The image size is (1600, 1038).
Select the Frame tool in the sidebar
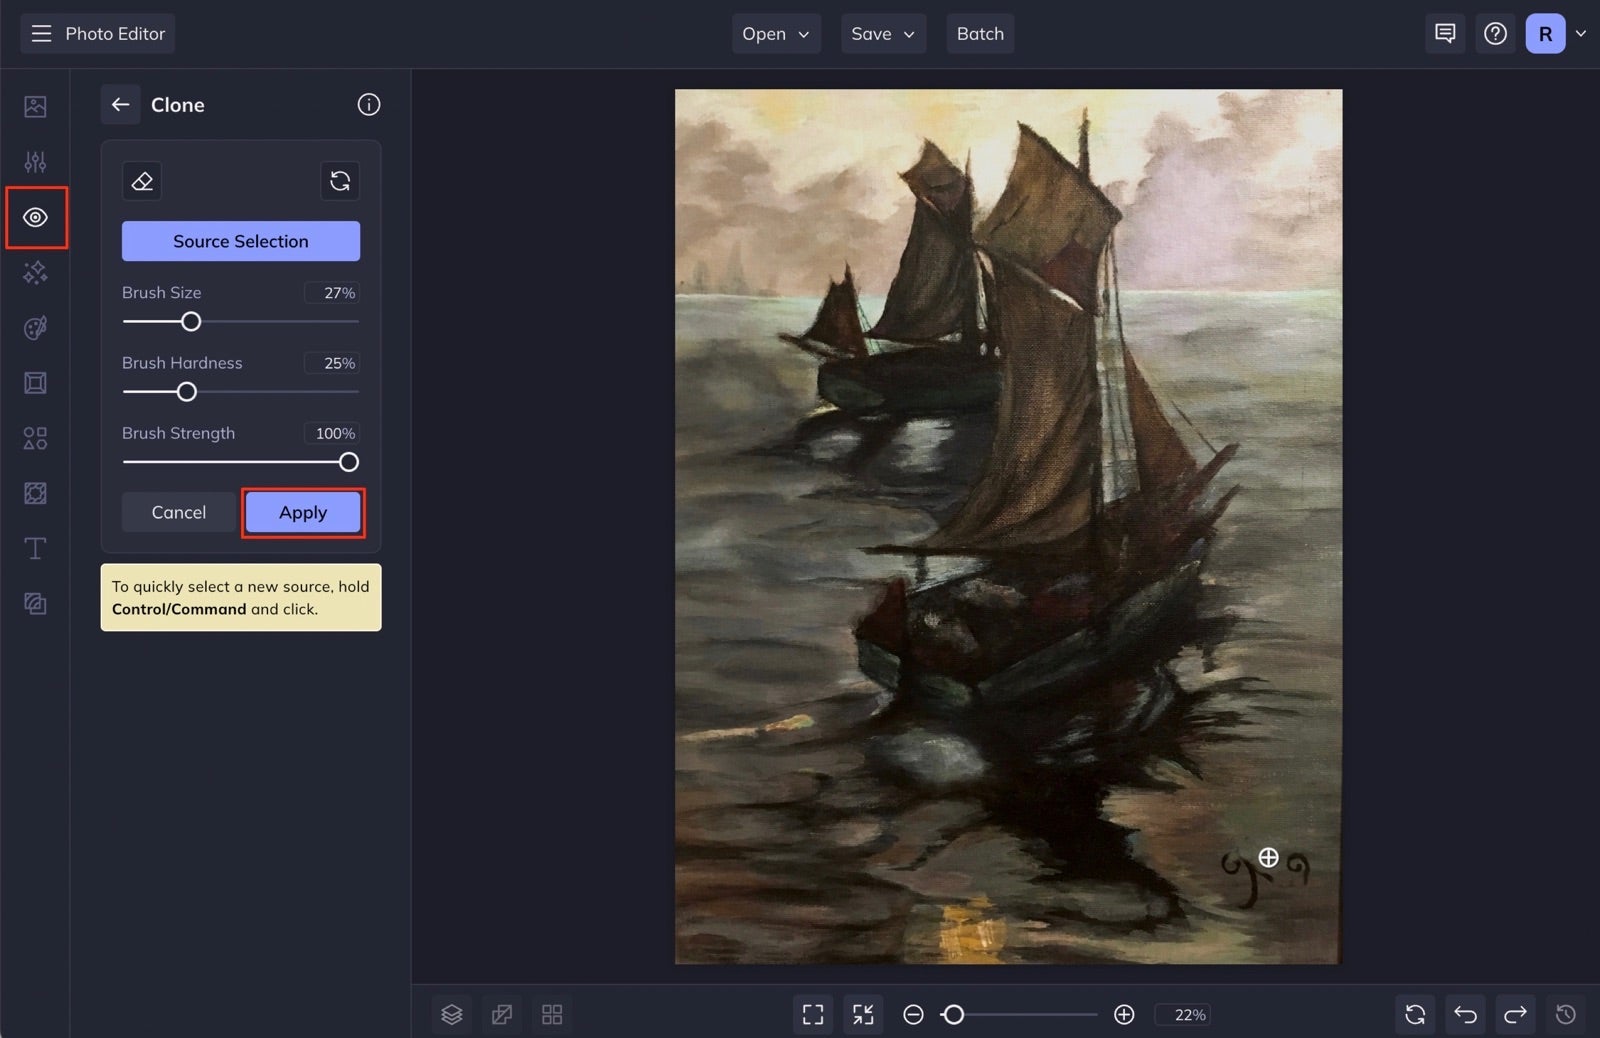(x=35, y=382)
